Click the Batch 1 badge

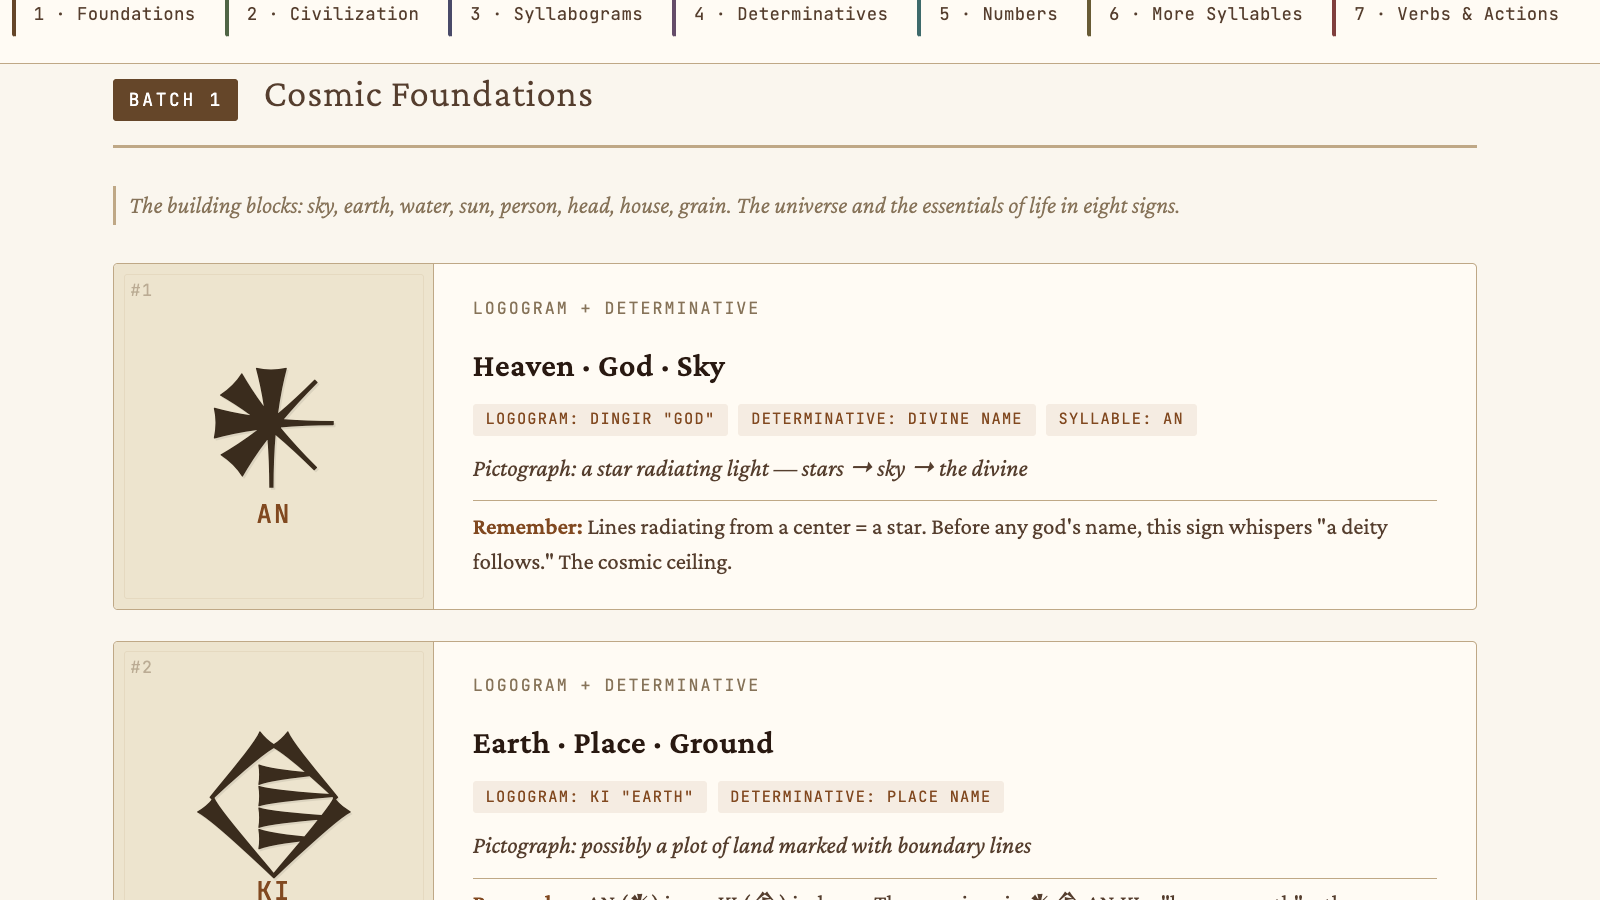[175, 100]
